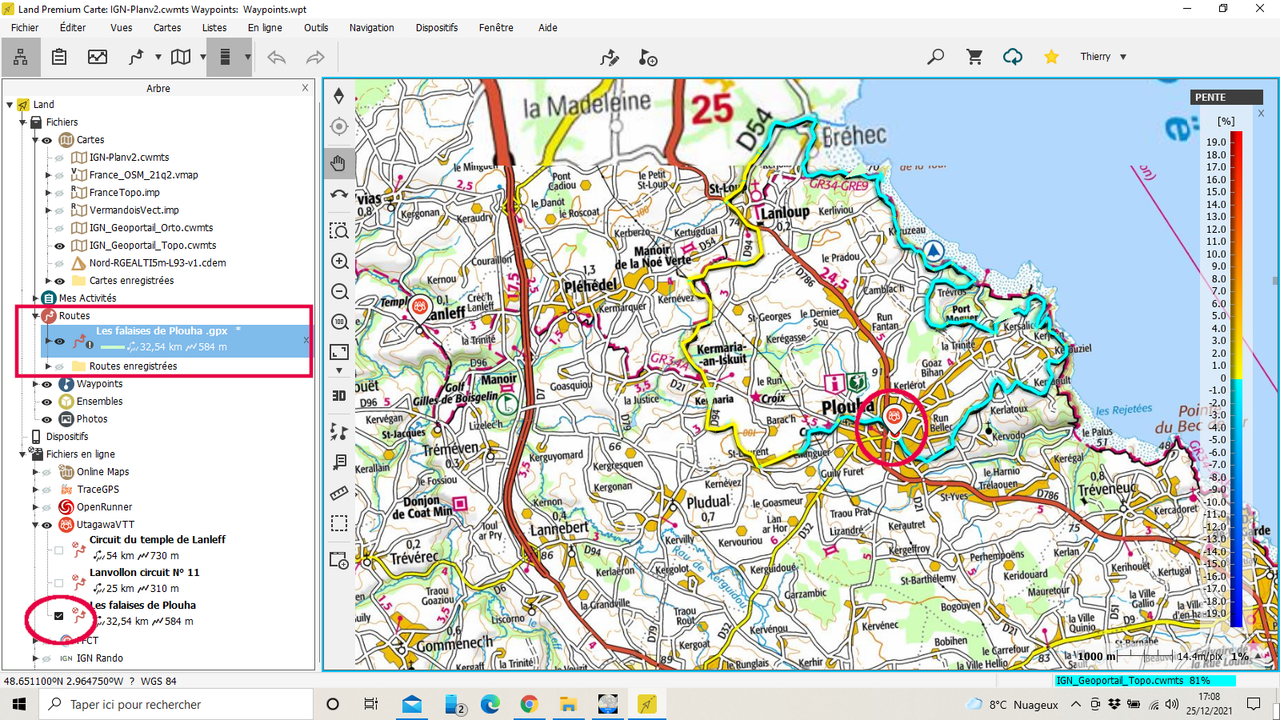The height and width of the screenshot is (720, 1280).
Task: Click the rotate-back arrow map tool
Action: (339, 194)
